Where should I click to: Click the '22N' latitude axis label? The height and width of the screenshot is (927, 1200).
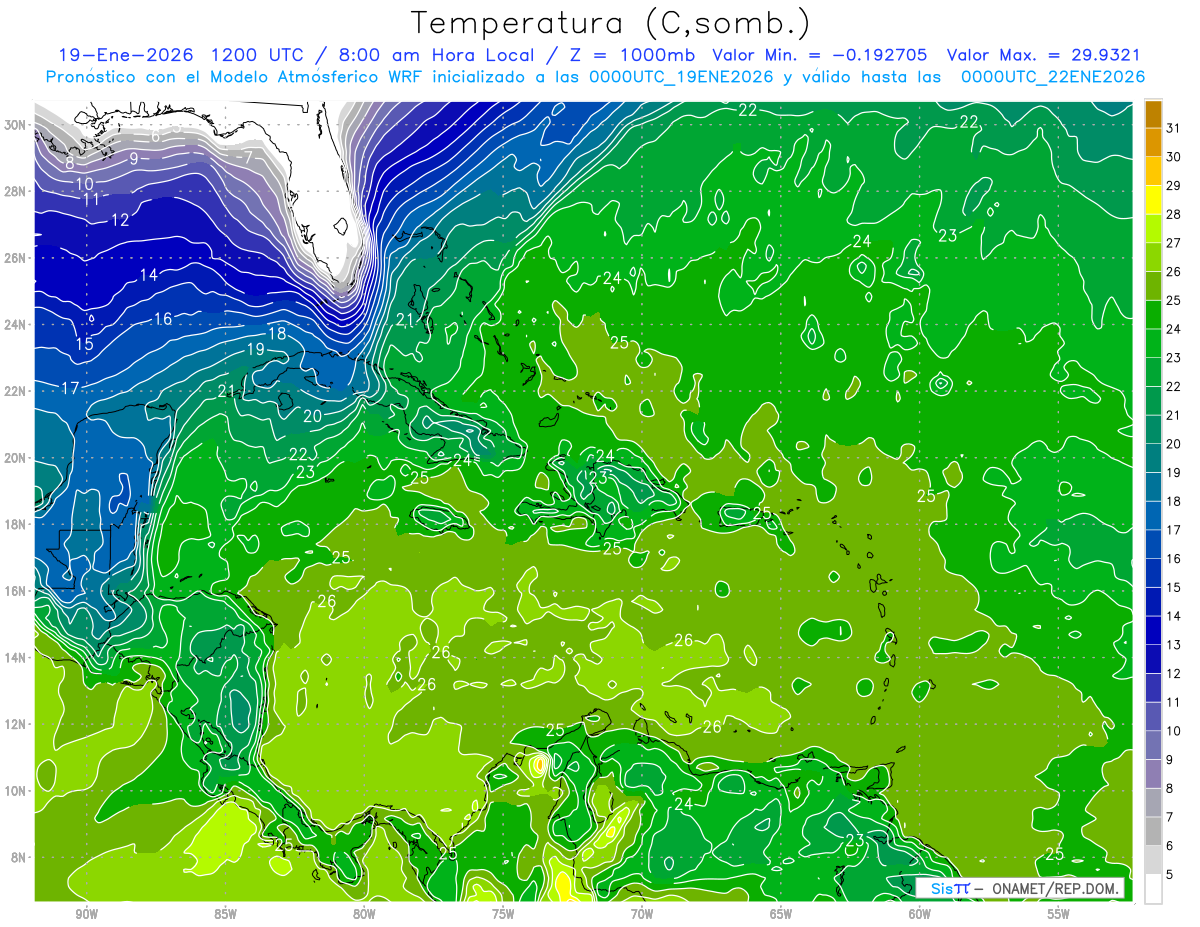click(x=16, y=391)
